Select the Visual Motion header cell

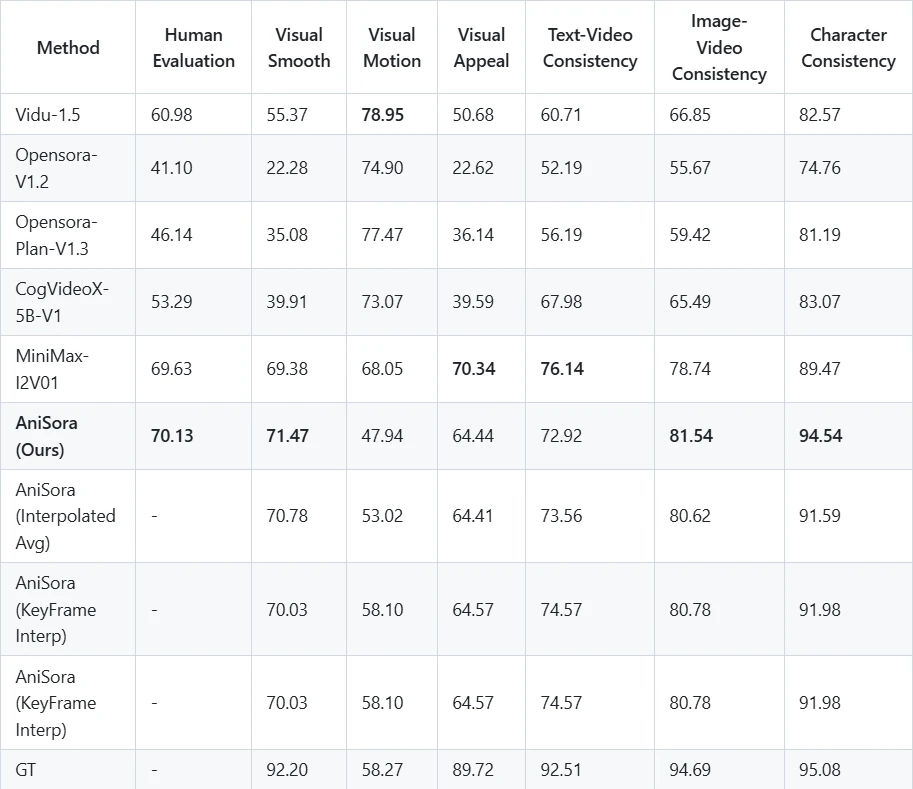point(392,47)
